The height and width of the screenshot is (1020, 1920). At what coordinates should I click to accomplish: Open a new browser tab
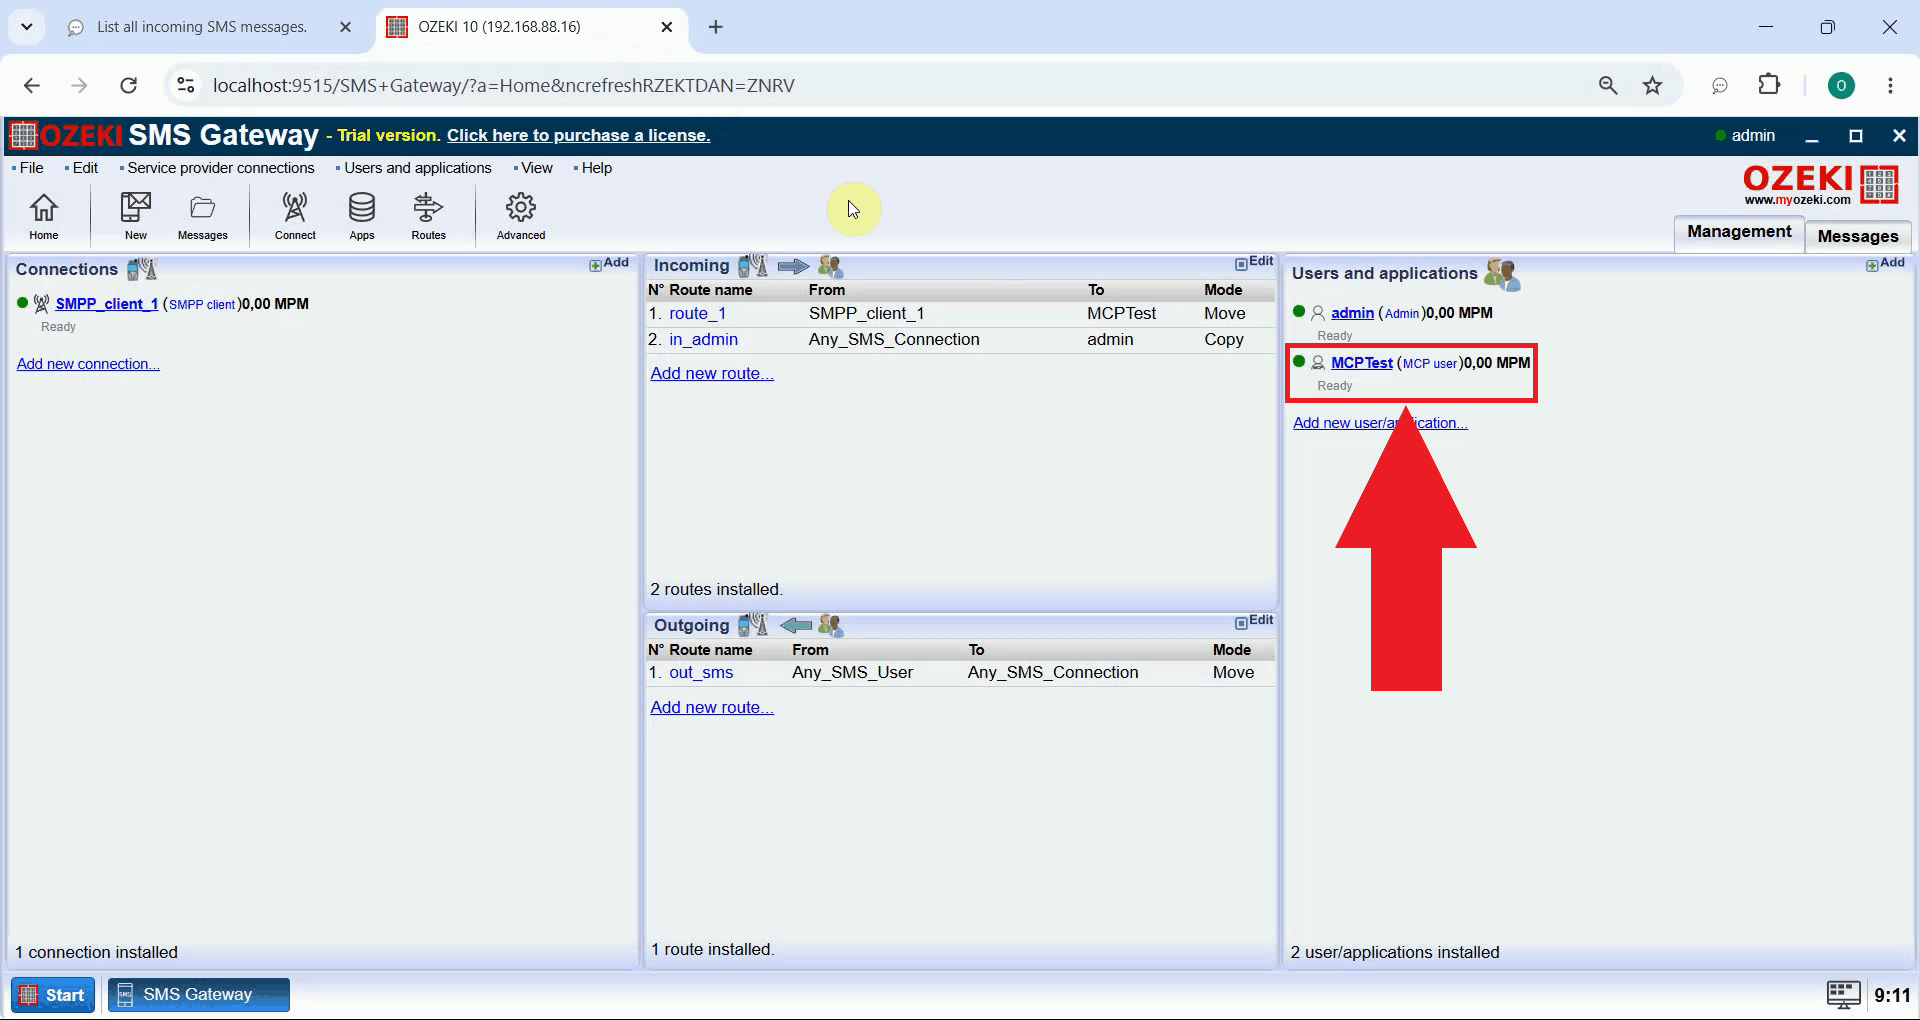coord(716,27)
